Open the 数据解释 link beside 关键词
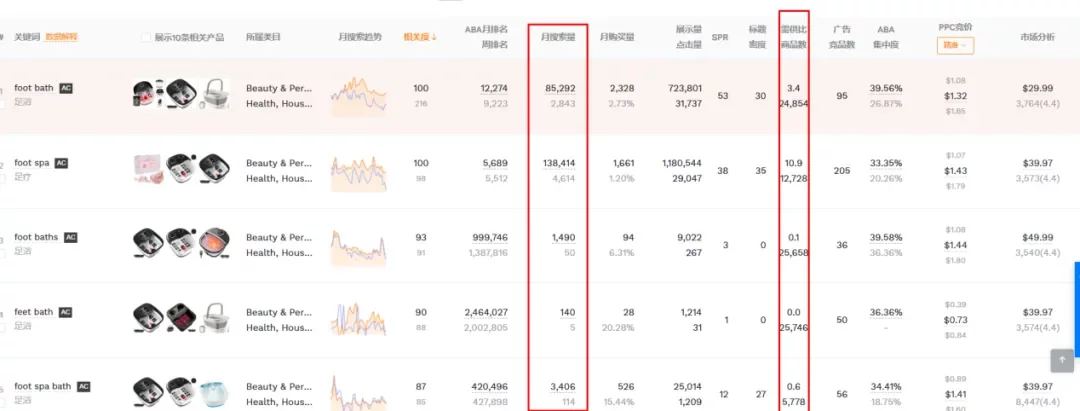Image resolution: width=1080 pixels, height=411 pixels. pos(62,37)
